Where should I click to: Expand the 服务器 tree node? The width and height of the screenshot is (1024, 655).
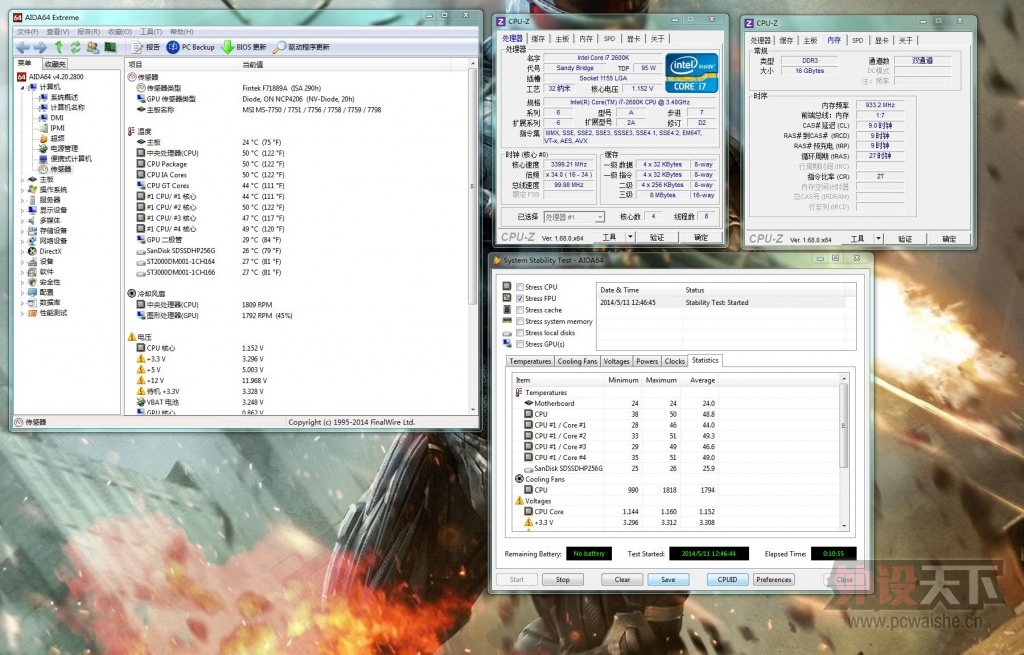(x=22, y=200)
